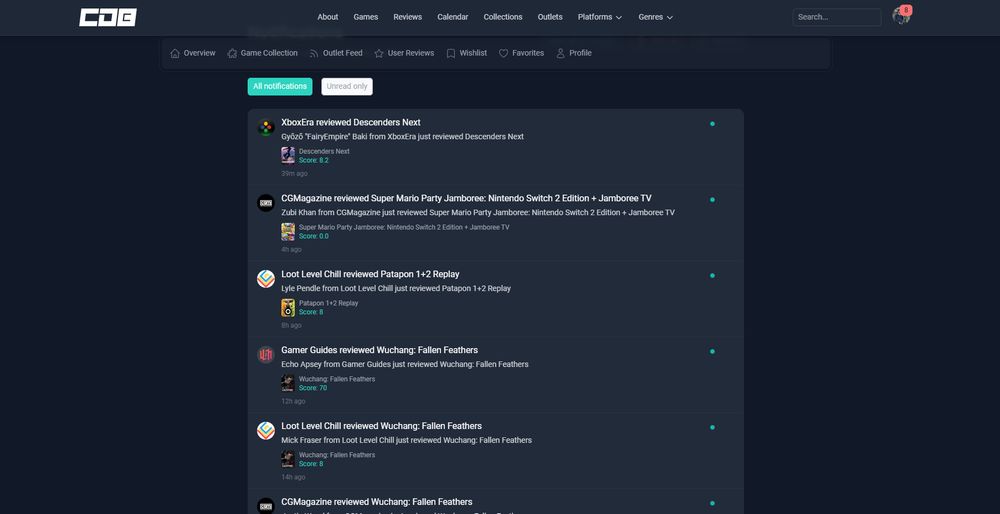The image size is (1000, 514).
Task: Toggle unread dot on Patapon 1+2 Replay notification
Action: click(712, 275)
